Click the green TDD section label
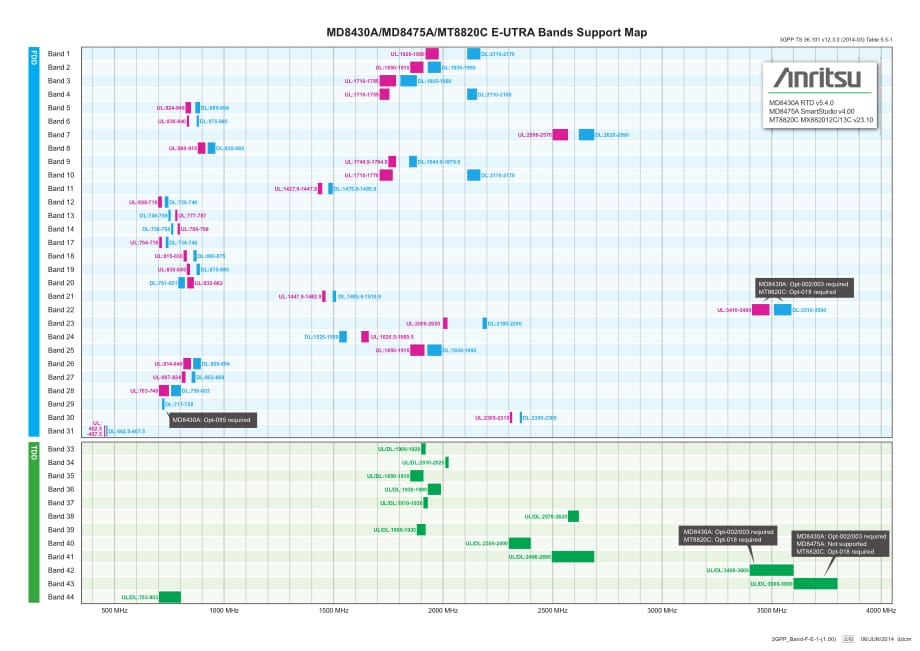The height and width of the screenshot is (651, 920). pos(34,452)
